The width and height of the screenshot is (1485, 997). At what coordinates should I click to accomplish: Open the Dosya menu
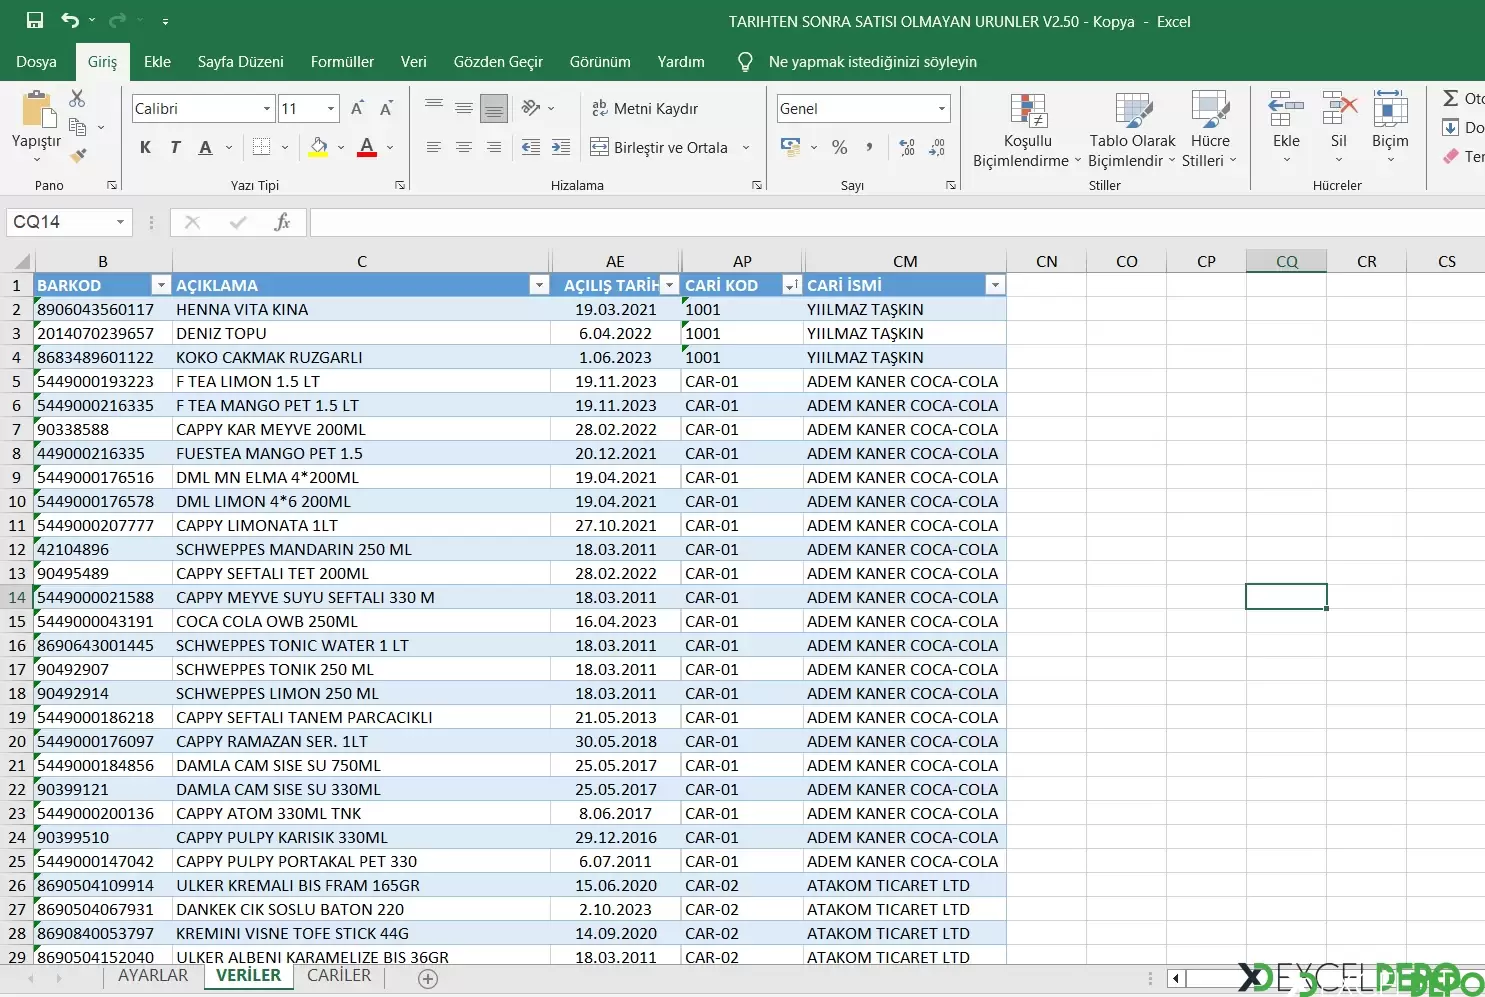[36, 62]
